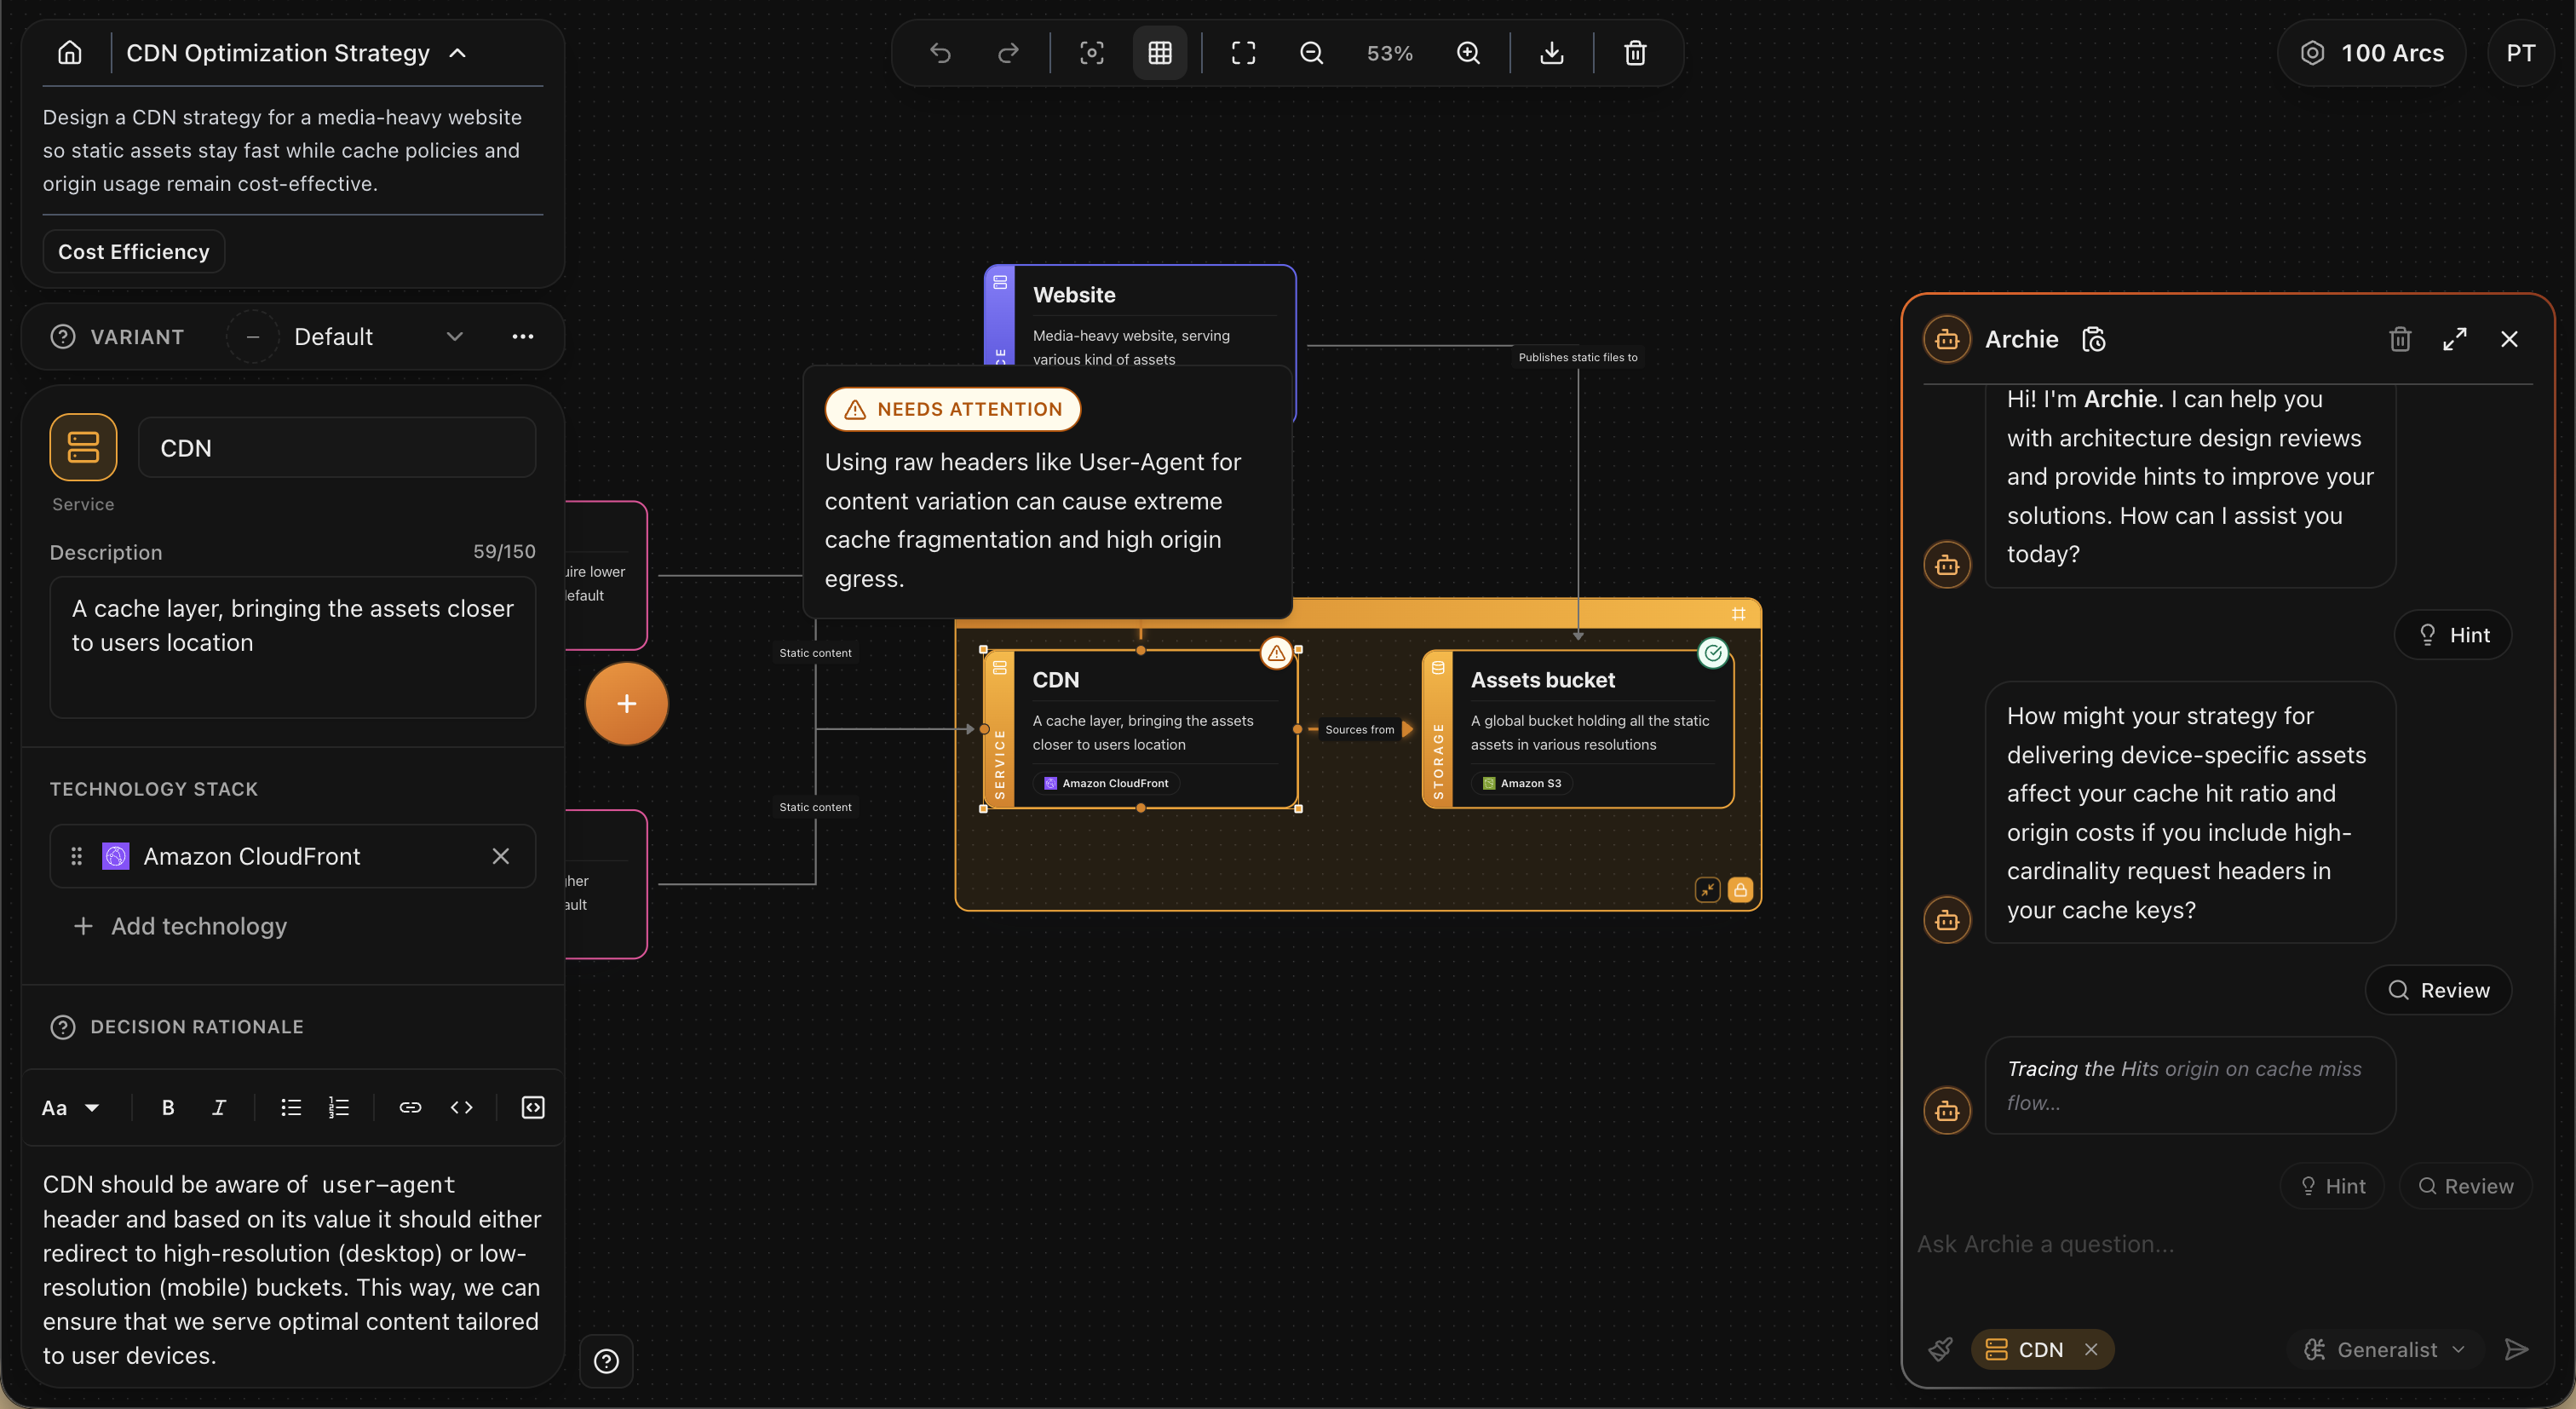Open the Default variant dropdown
Viewport: 2576px width, 1409px height.
[x=454, y=337]
